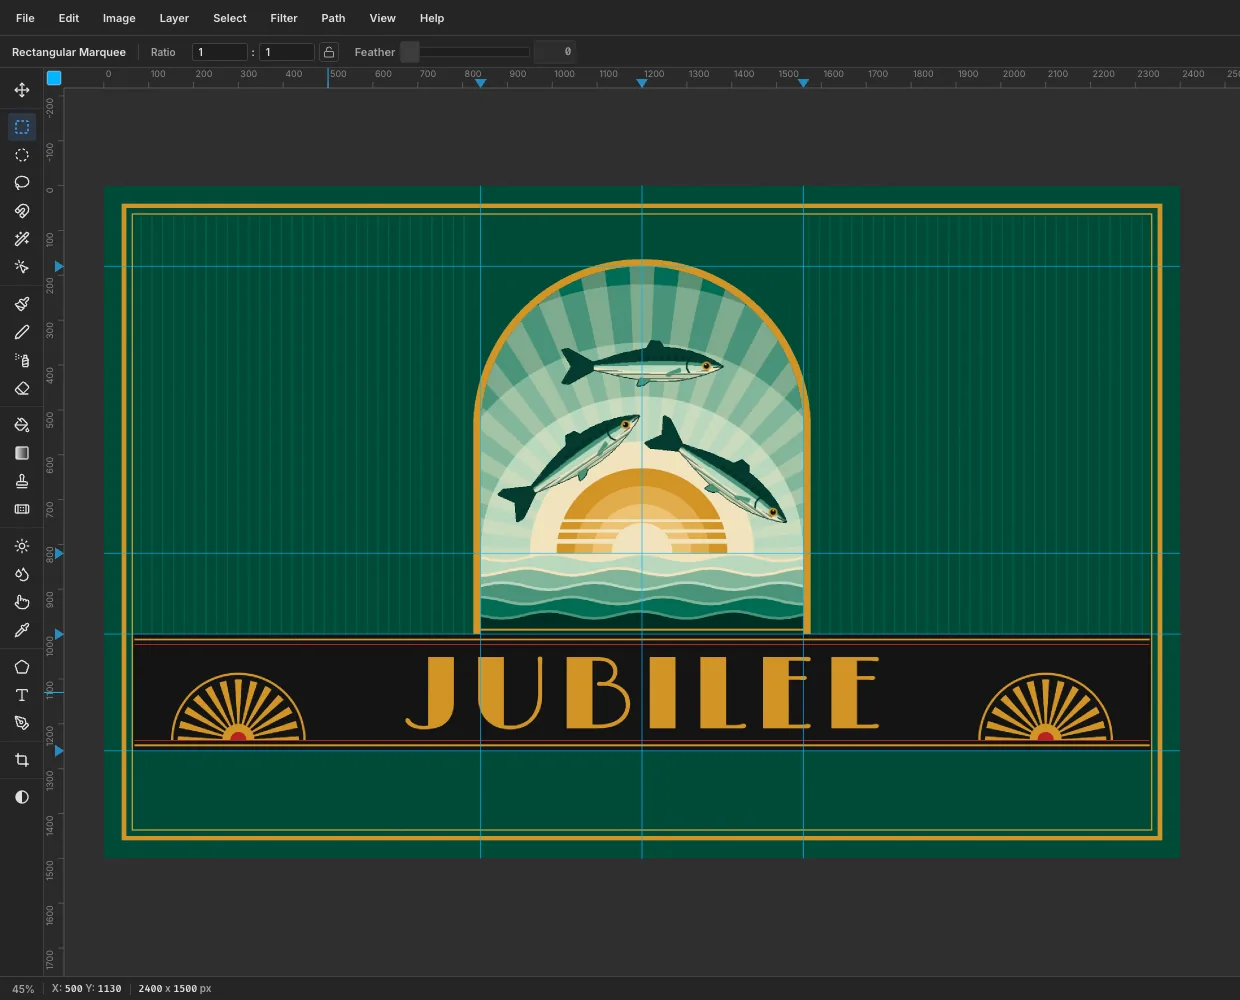This screenshot has width=1240, height=1000.
Task: Click the Ratio height input field
Action: pos(287,52)
